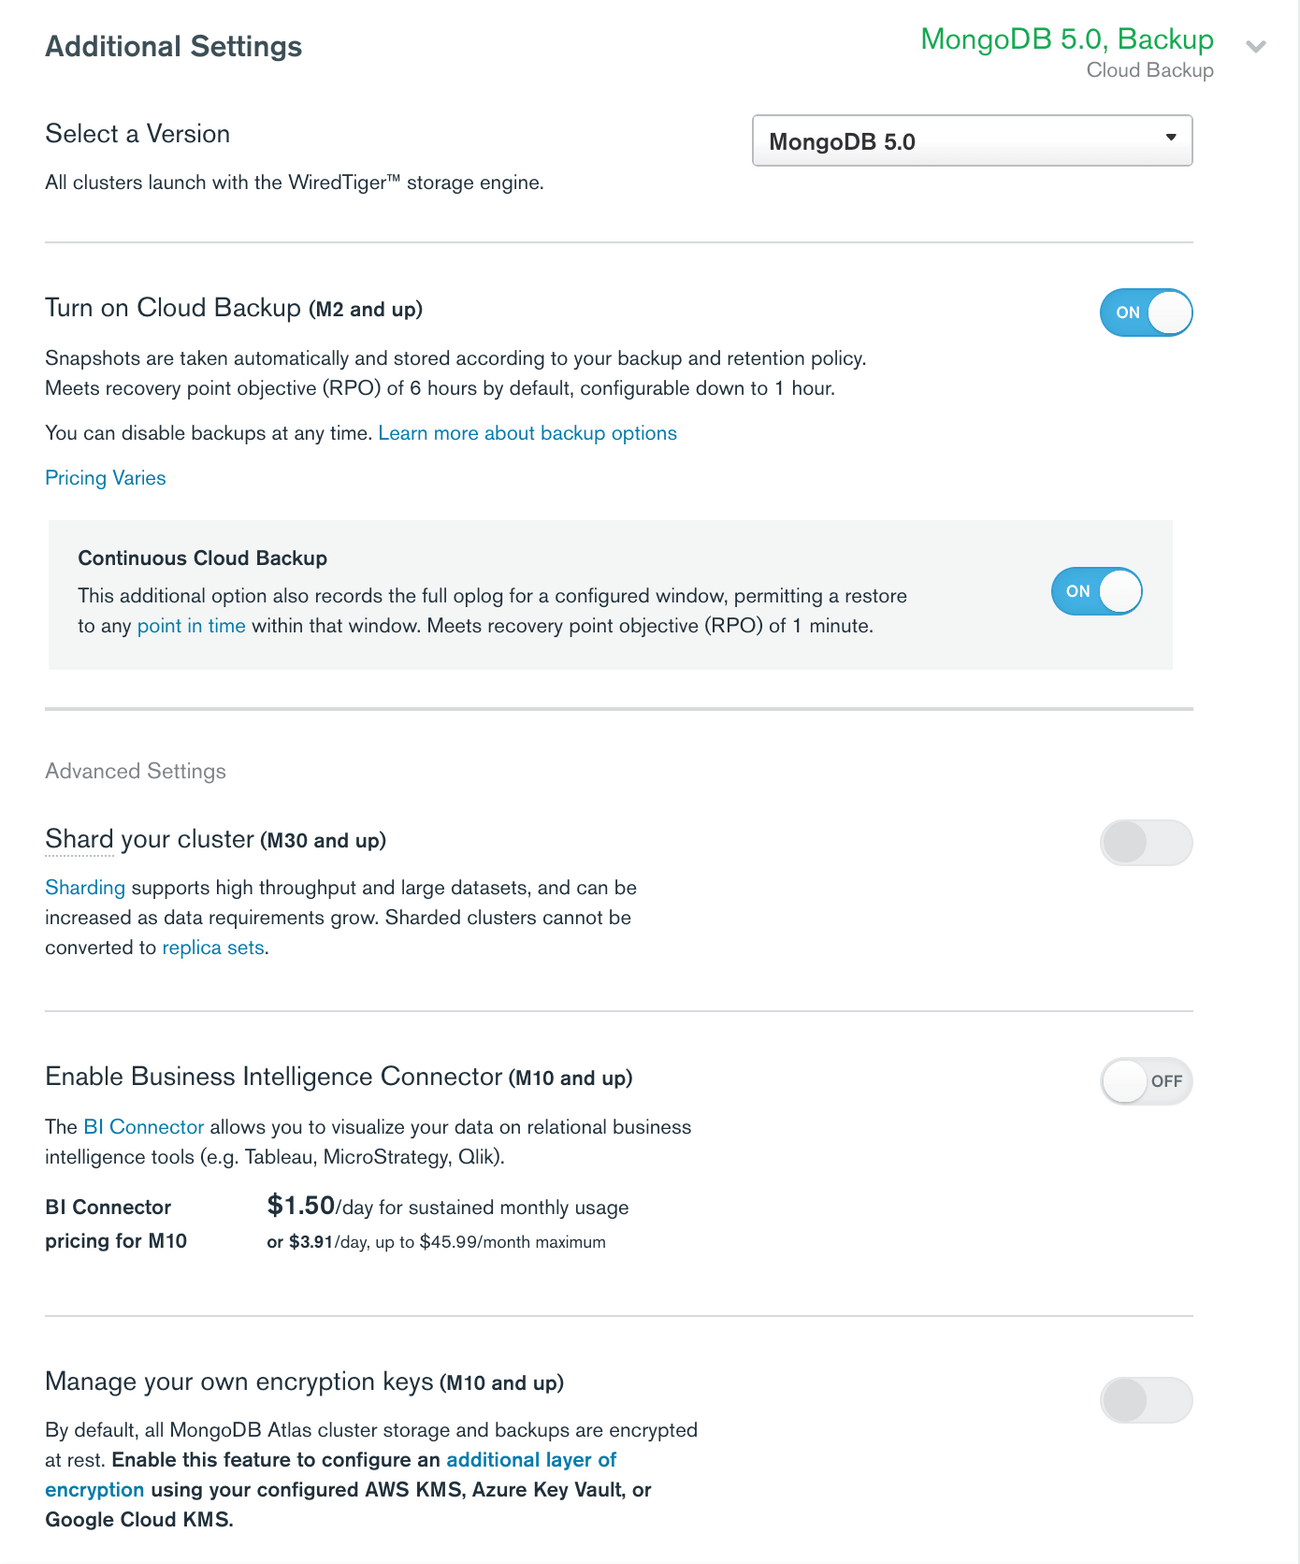
Task: Click the "Pricing Varies" link
Action: click(104, 478)
